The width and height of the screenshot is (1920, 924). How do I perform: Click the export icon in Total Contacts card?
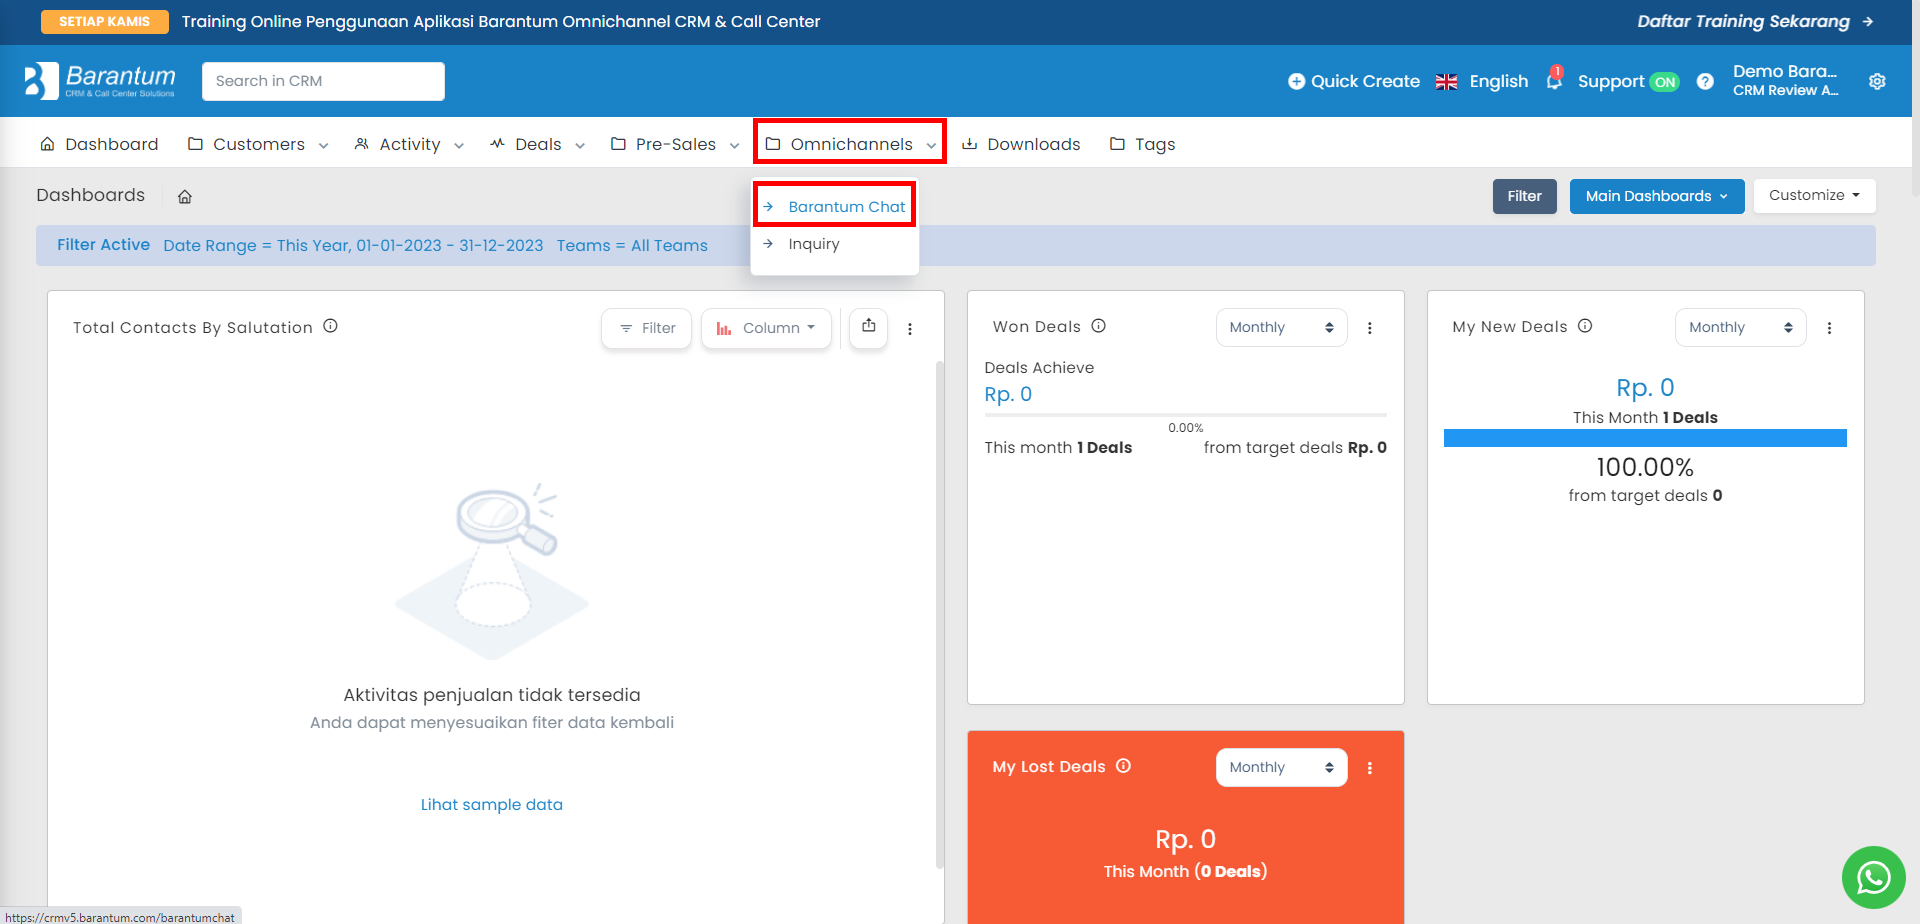tap(868, 326)
